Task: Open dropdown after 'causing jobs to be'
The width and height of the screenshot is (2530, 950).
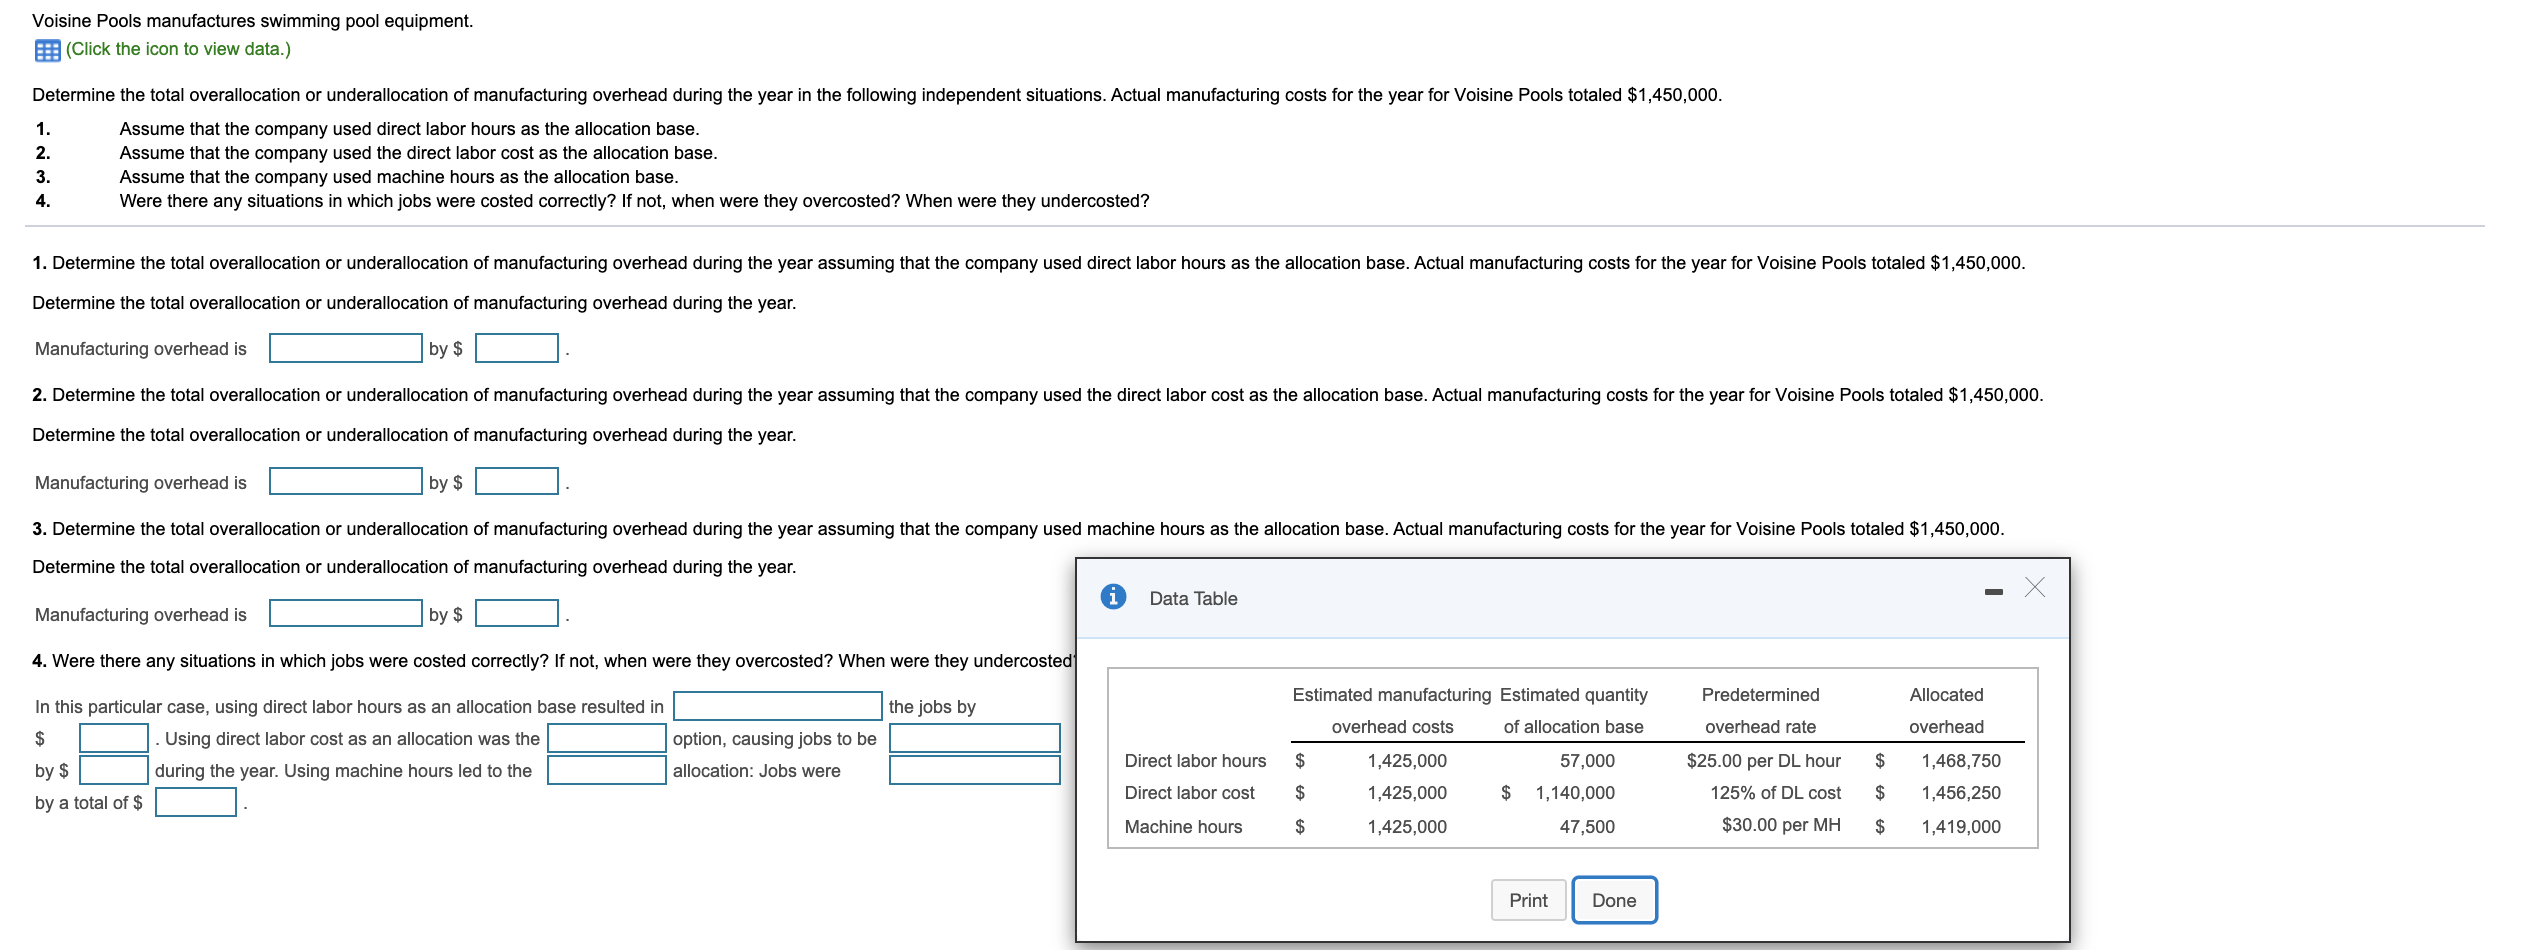Action: (x=974, y=738)
